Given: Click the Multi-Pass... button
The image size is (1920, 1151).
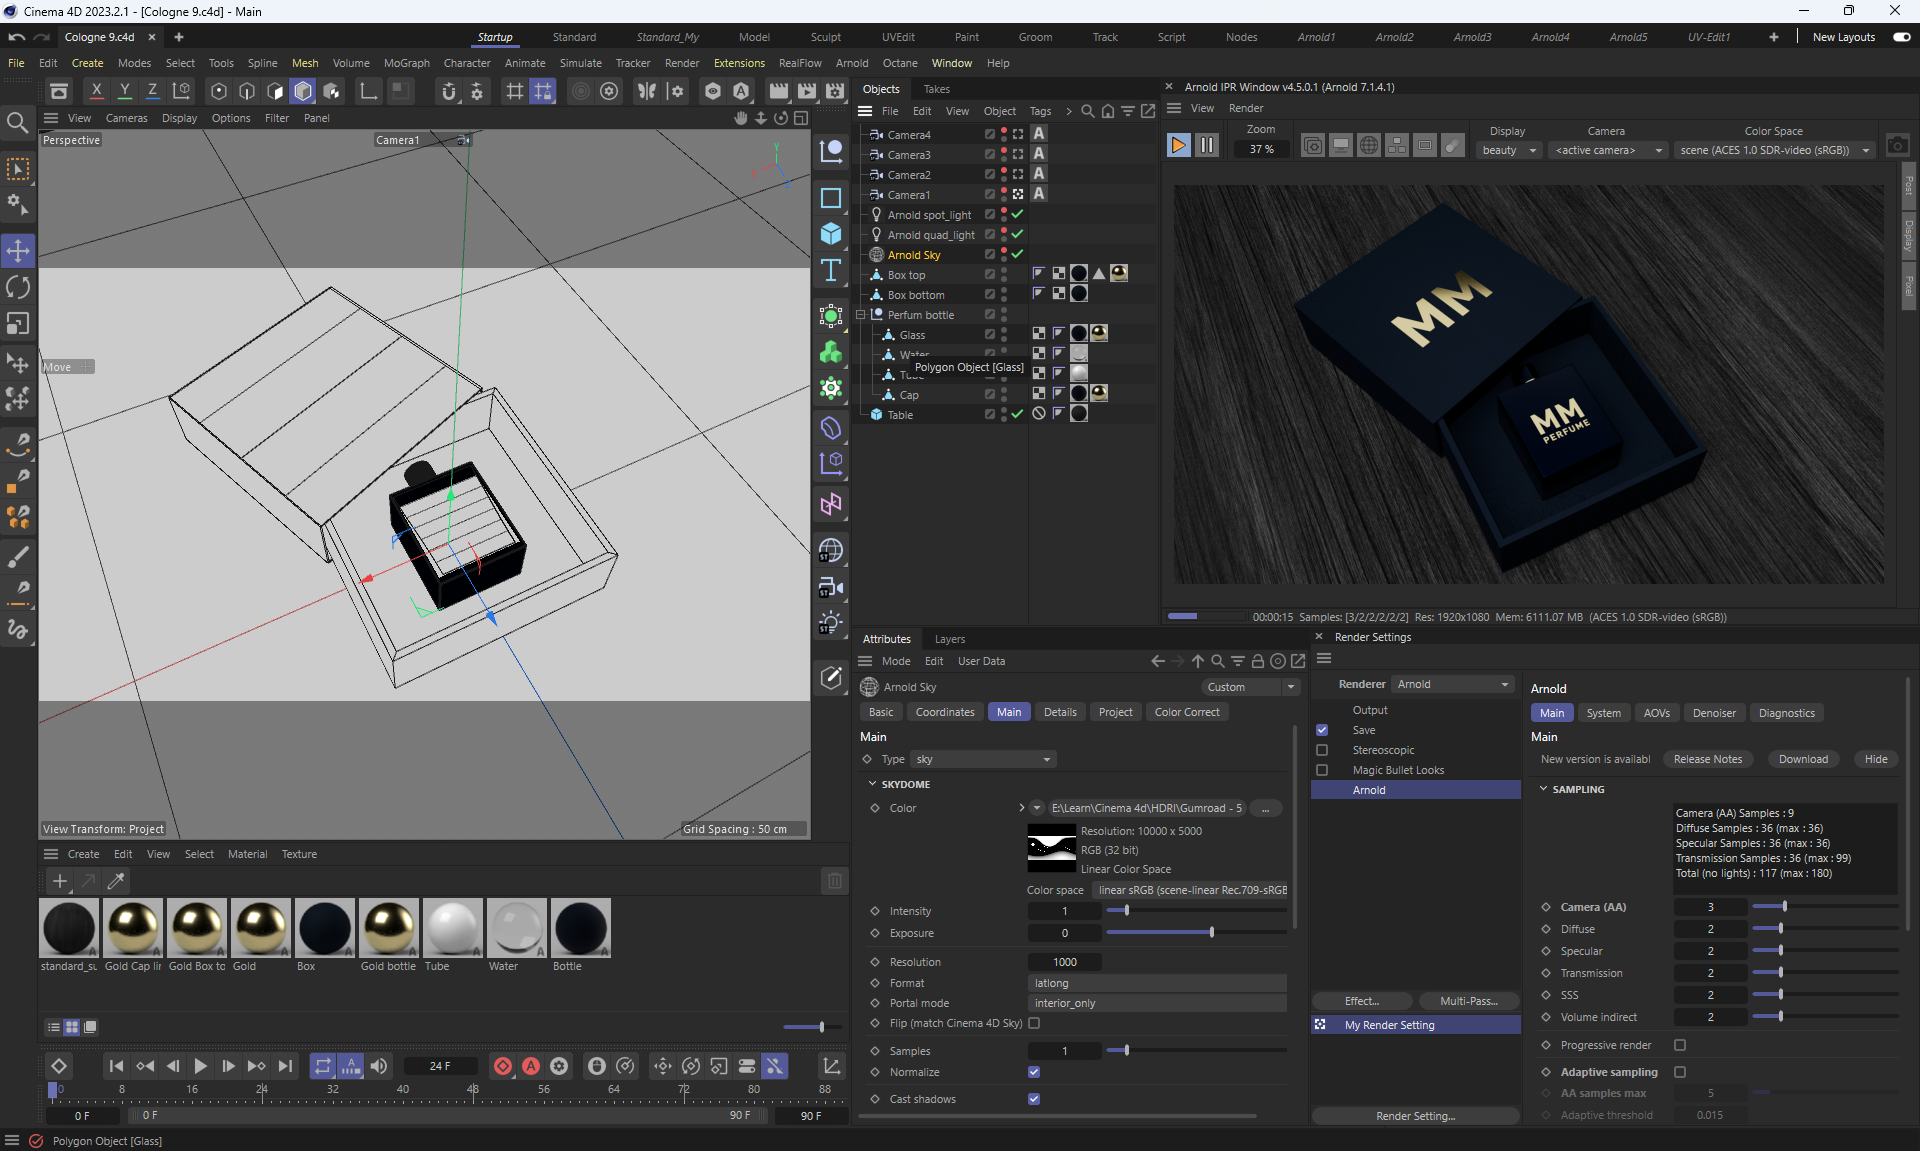Looking at the screenshot, I should 1468,1001.
